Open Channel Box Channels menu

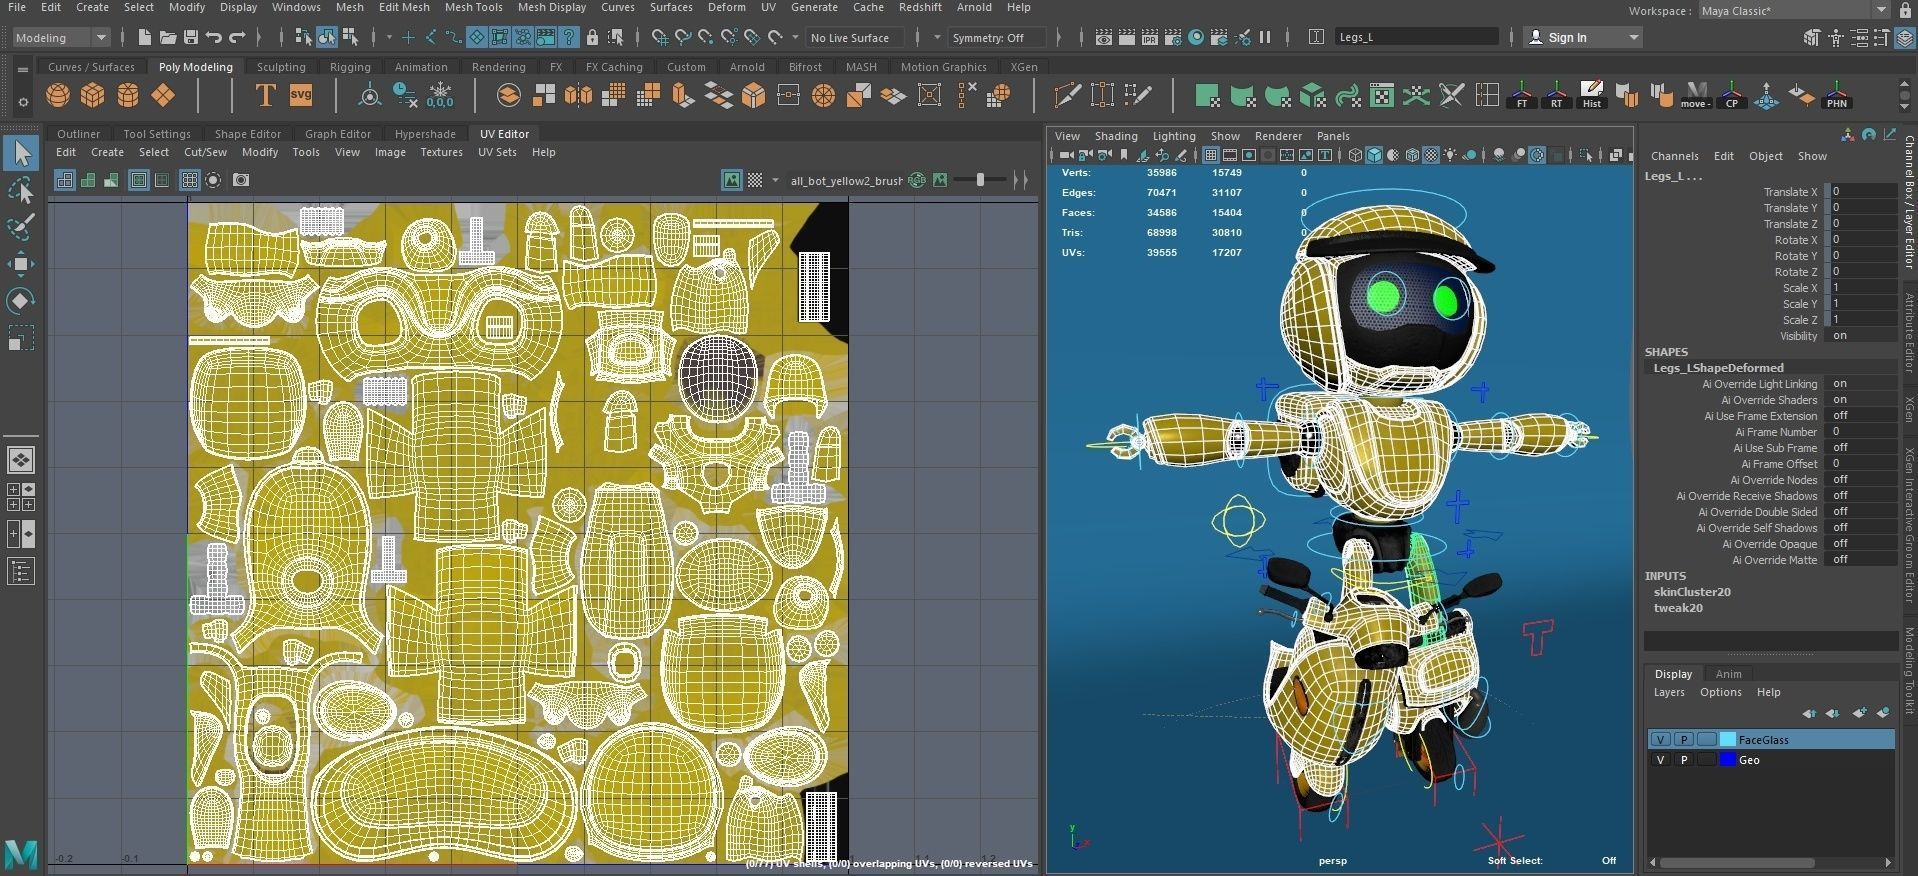click(1674, 156)
